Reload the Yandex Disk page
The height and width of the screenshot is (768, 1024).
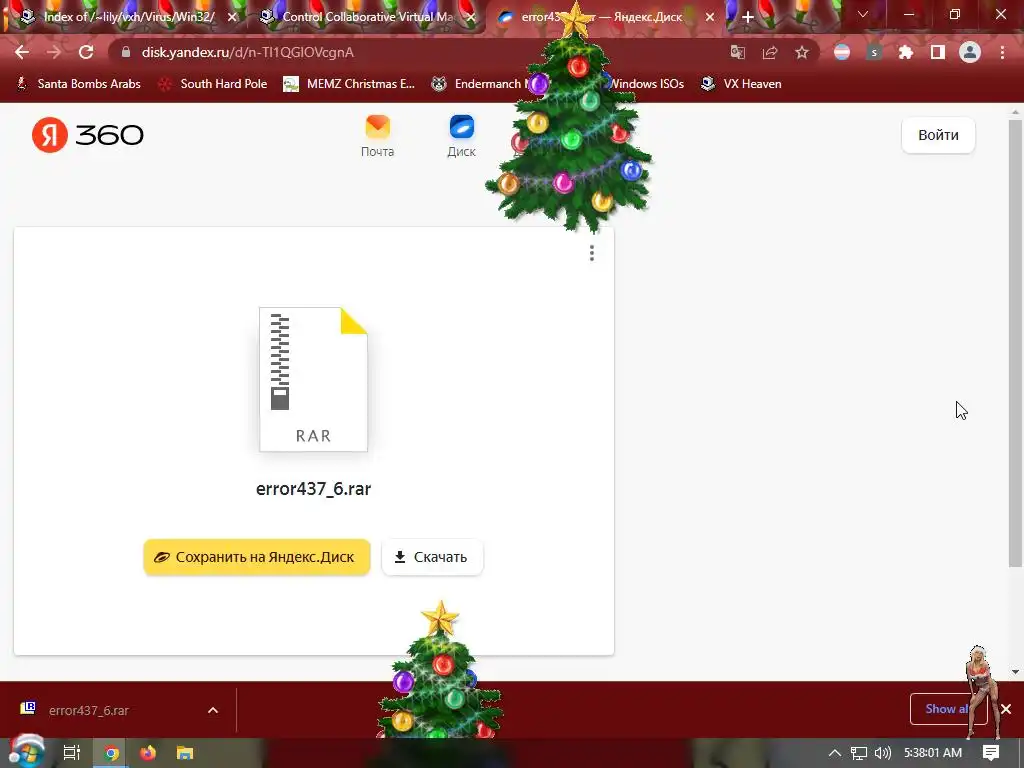(x=86, y=52)
